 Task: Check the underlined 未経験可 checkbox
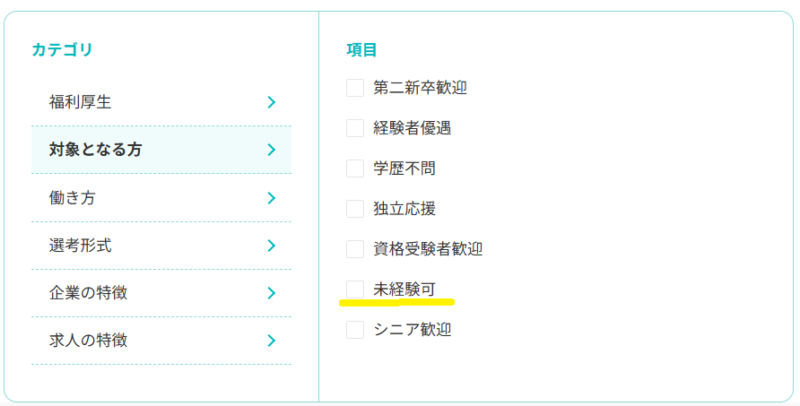point(355,289)
